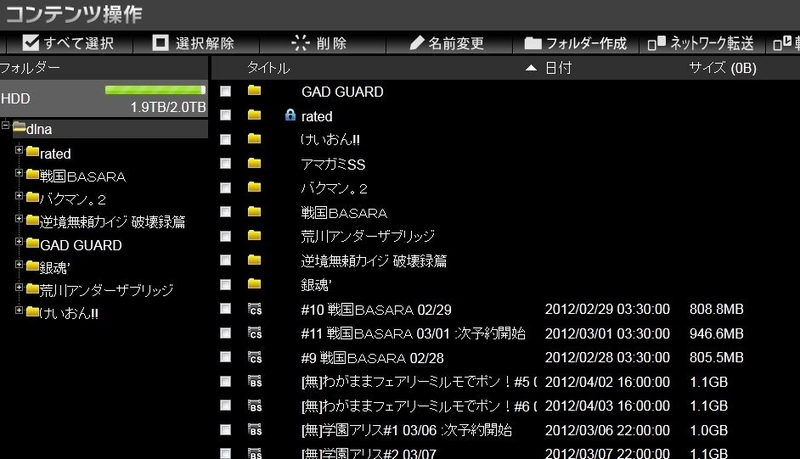Click the BS icon of ミルモでポン！#6 recording
This screenshot has width=800, height=459.
255,405
